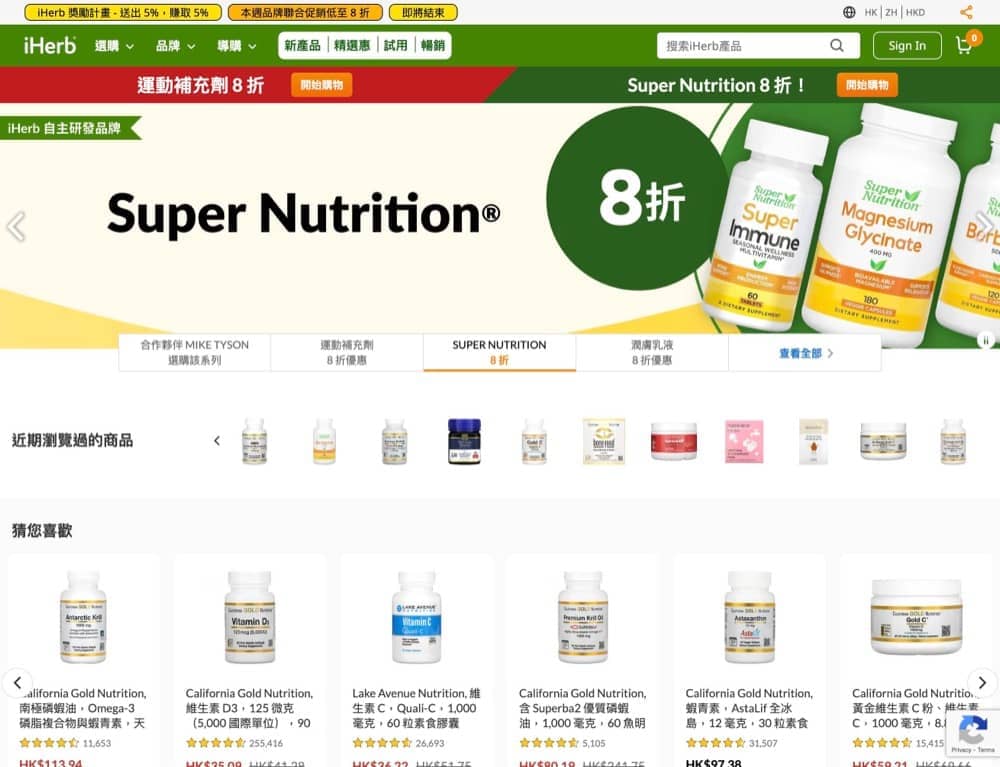Viewport: 1000px width, 767px height.
Task: Click 開始購物 button on sports supplements banner
Action: pos(321,85)
